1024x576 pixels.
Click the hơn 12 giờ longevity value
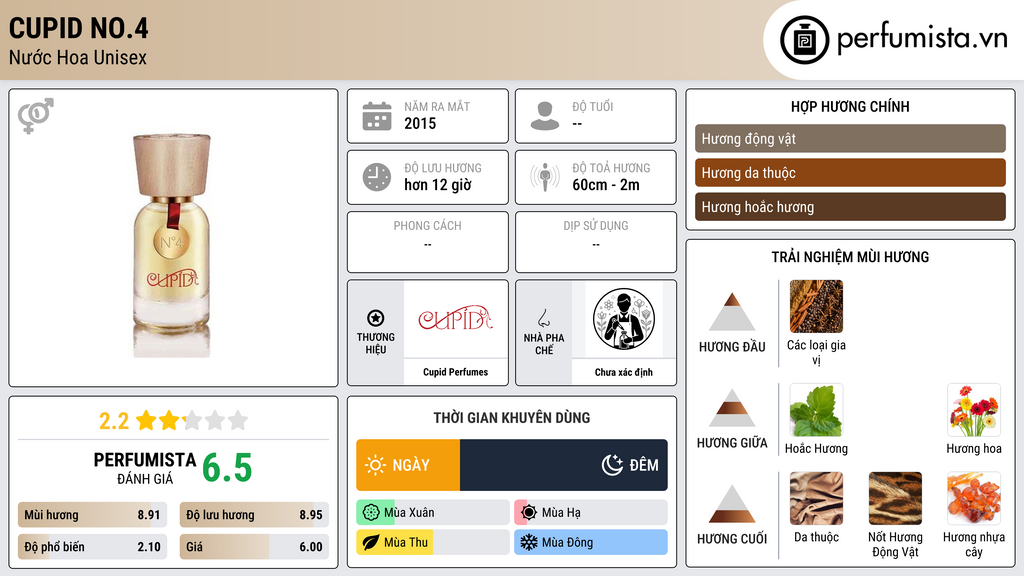438,185
